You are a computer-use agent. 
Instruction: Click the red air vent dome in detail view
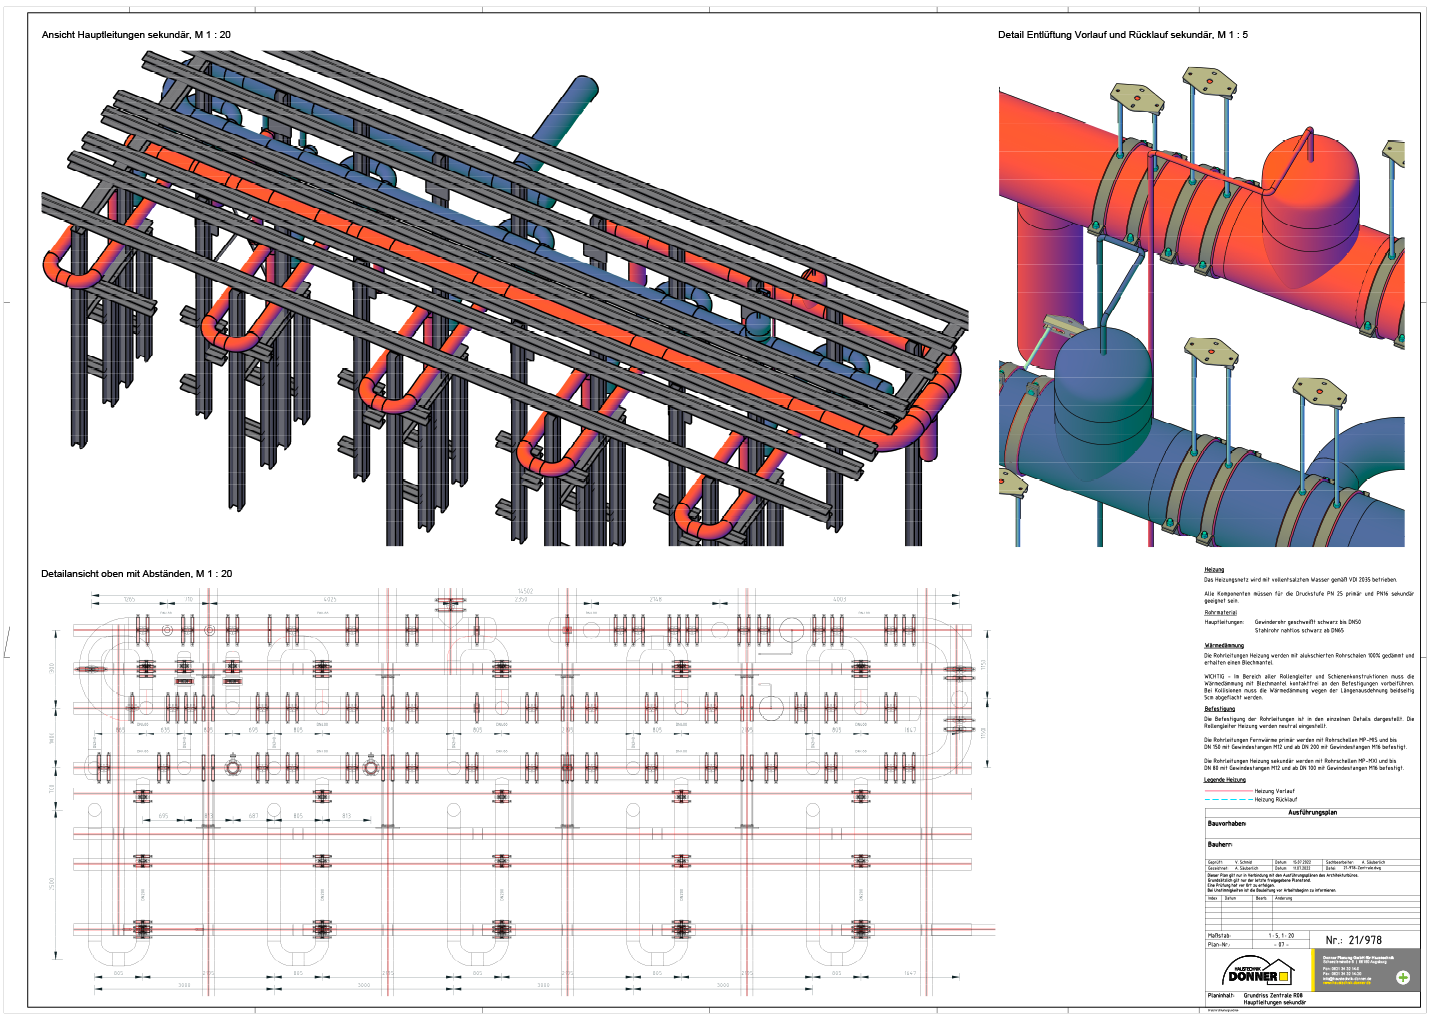1310,180
